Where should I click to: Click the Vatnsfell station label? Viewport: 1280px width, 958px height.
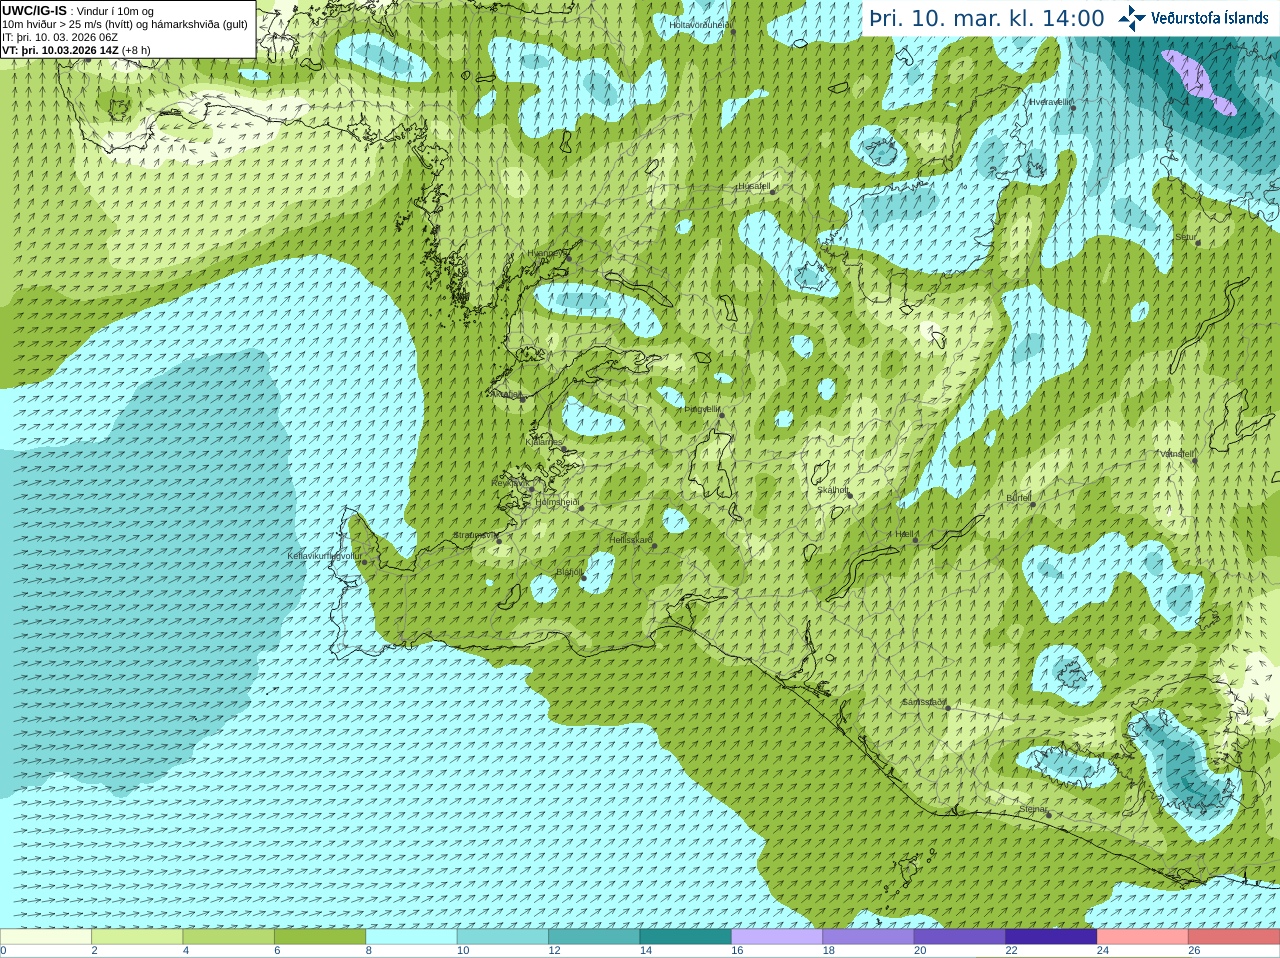[x=1177, y=453]
